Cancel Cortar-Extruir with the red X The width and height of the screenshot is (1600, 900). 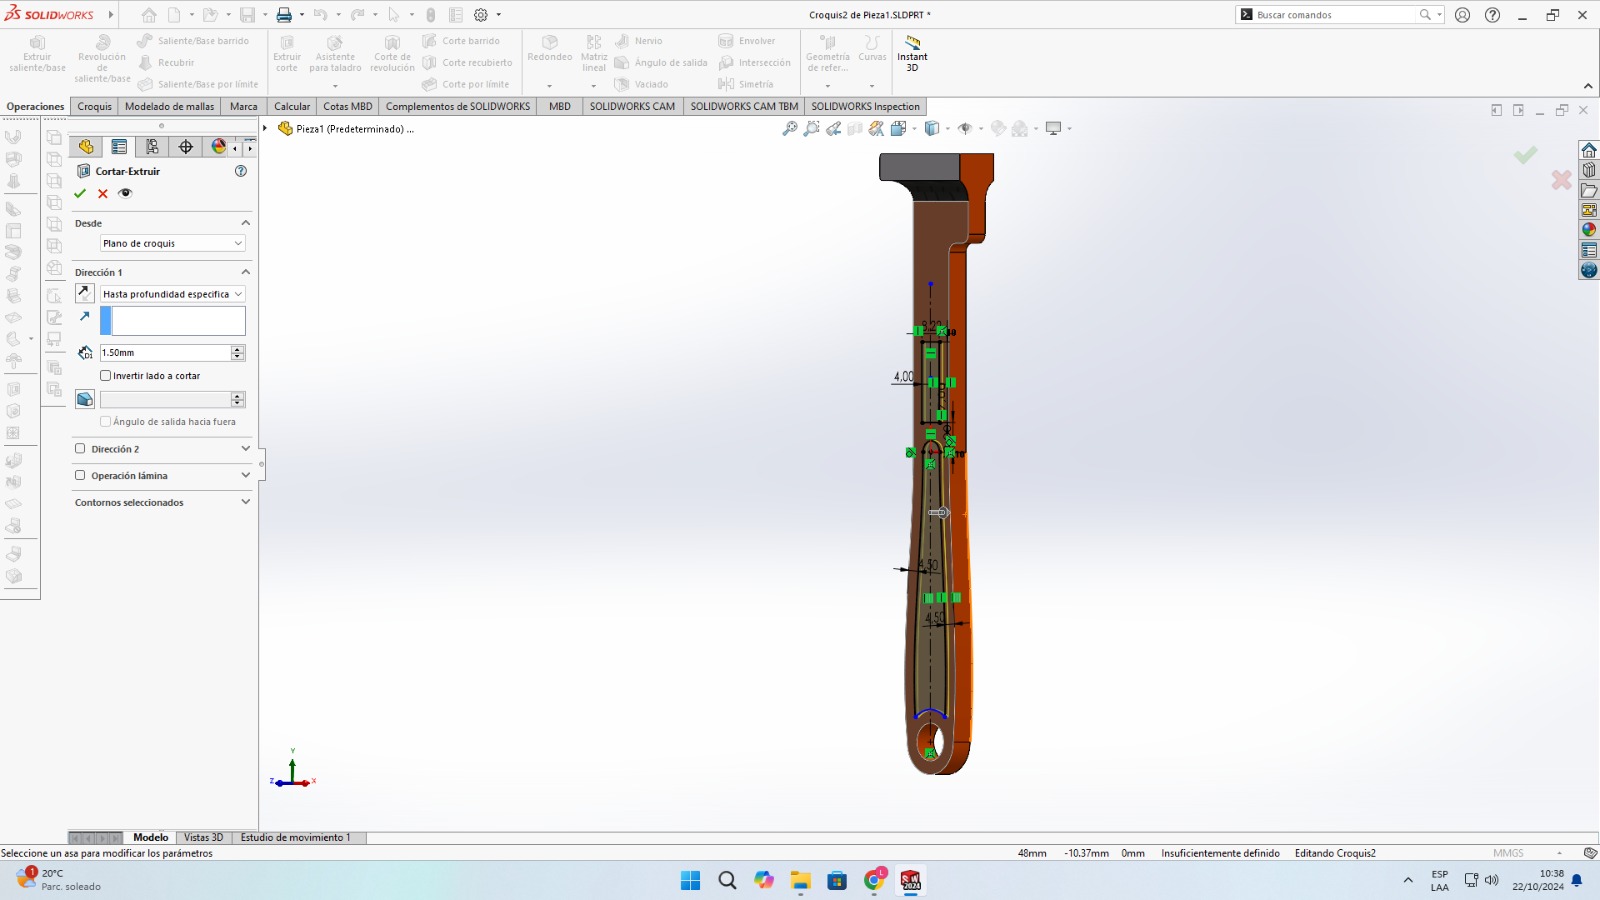102,194
